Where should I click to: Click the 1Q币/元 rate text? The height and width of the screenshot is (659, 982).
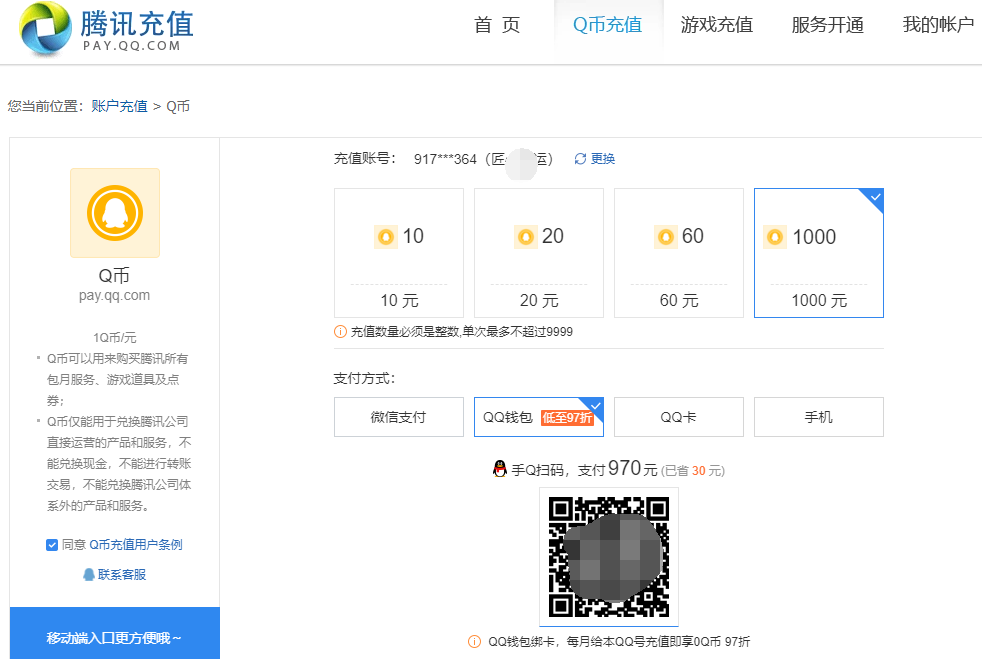[115, 338]
